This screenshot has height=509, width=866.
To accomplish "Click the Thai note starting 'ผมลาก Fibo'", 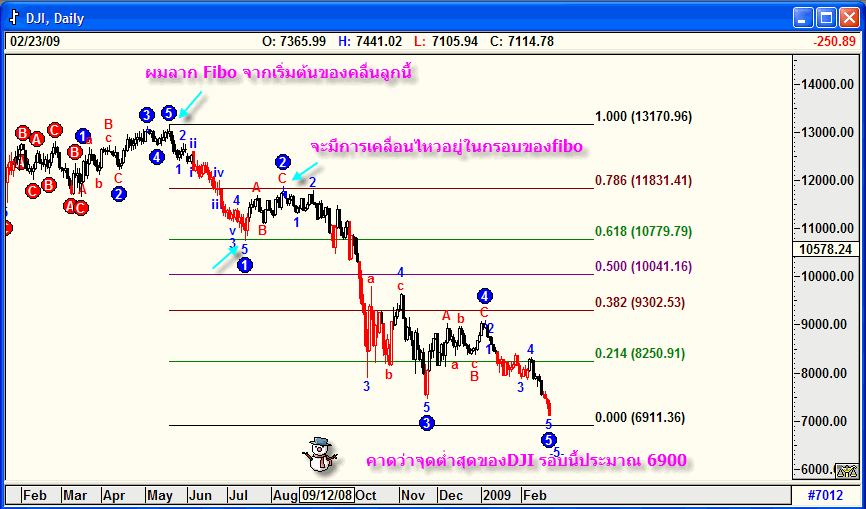I will point(278,73).
